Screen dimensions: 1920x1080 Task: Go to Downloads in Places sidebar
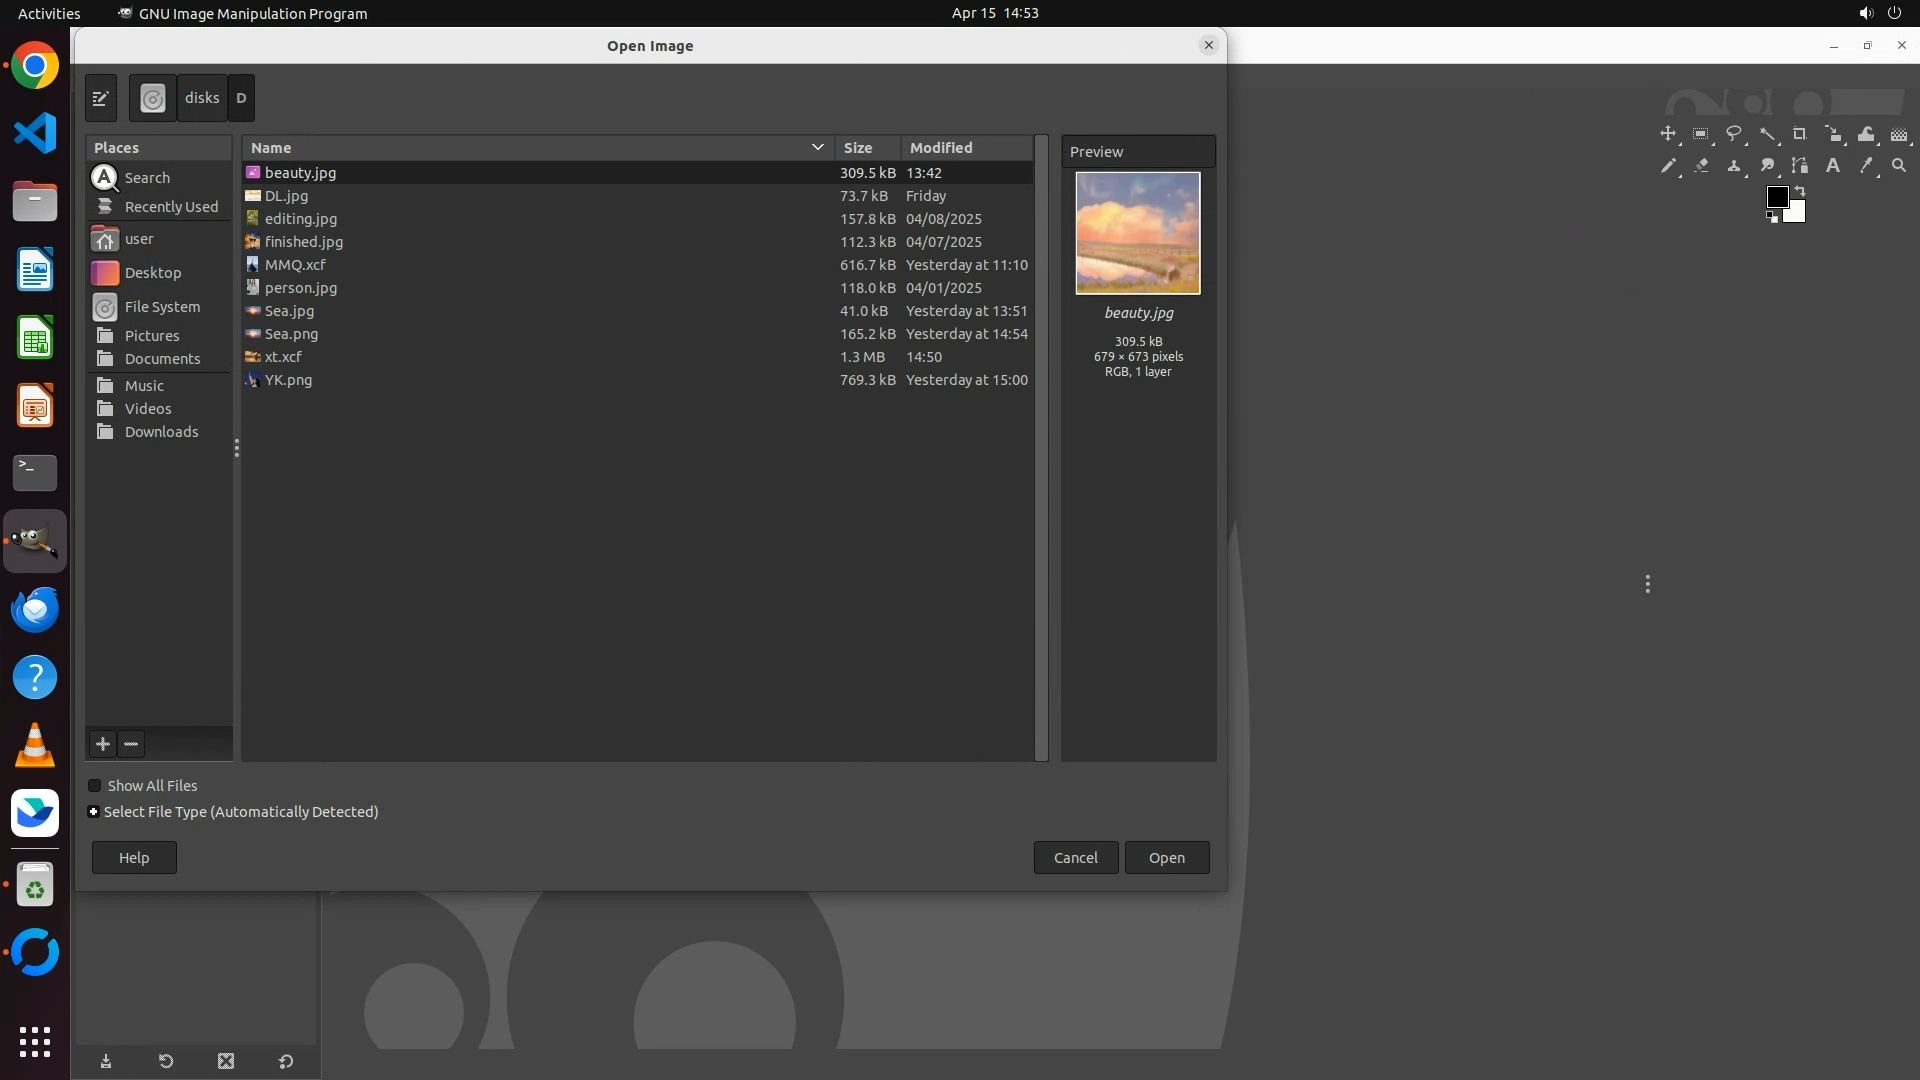coord(161,432)
